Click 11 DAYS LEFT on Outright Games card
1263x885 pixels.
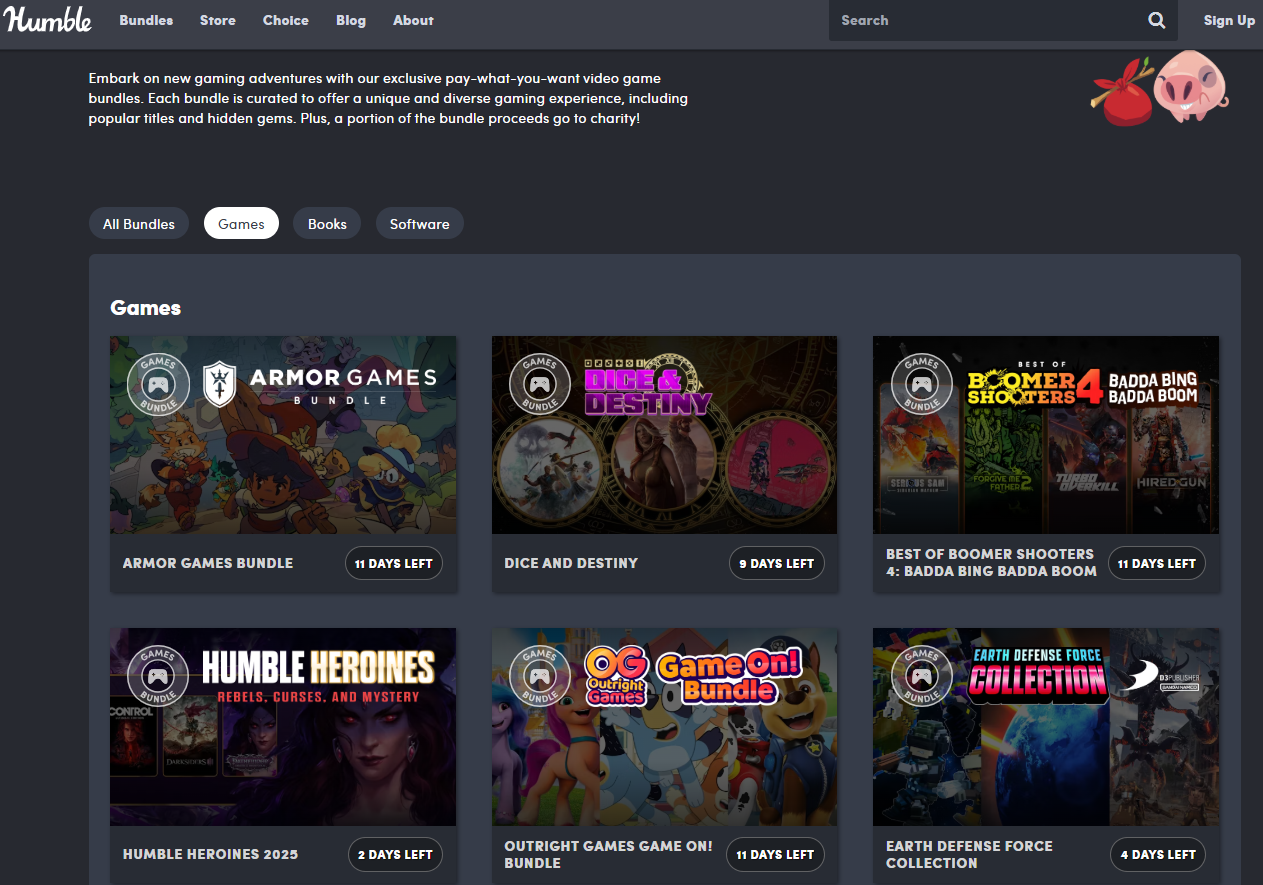tap(776, 855)
